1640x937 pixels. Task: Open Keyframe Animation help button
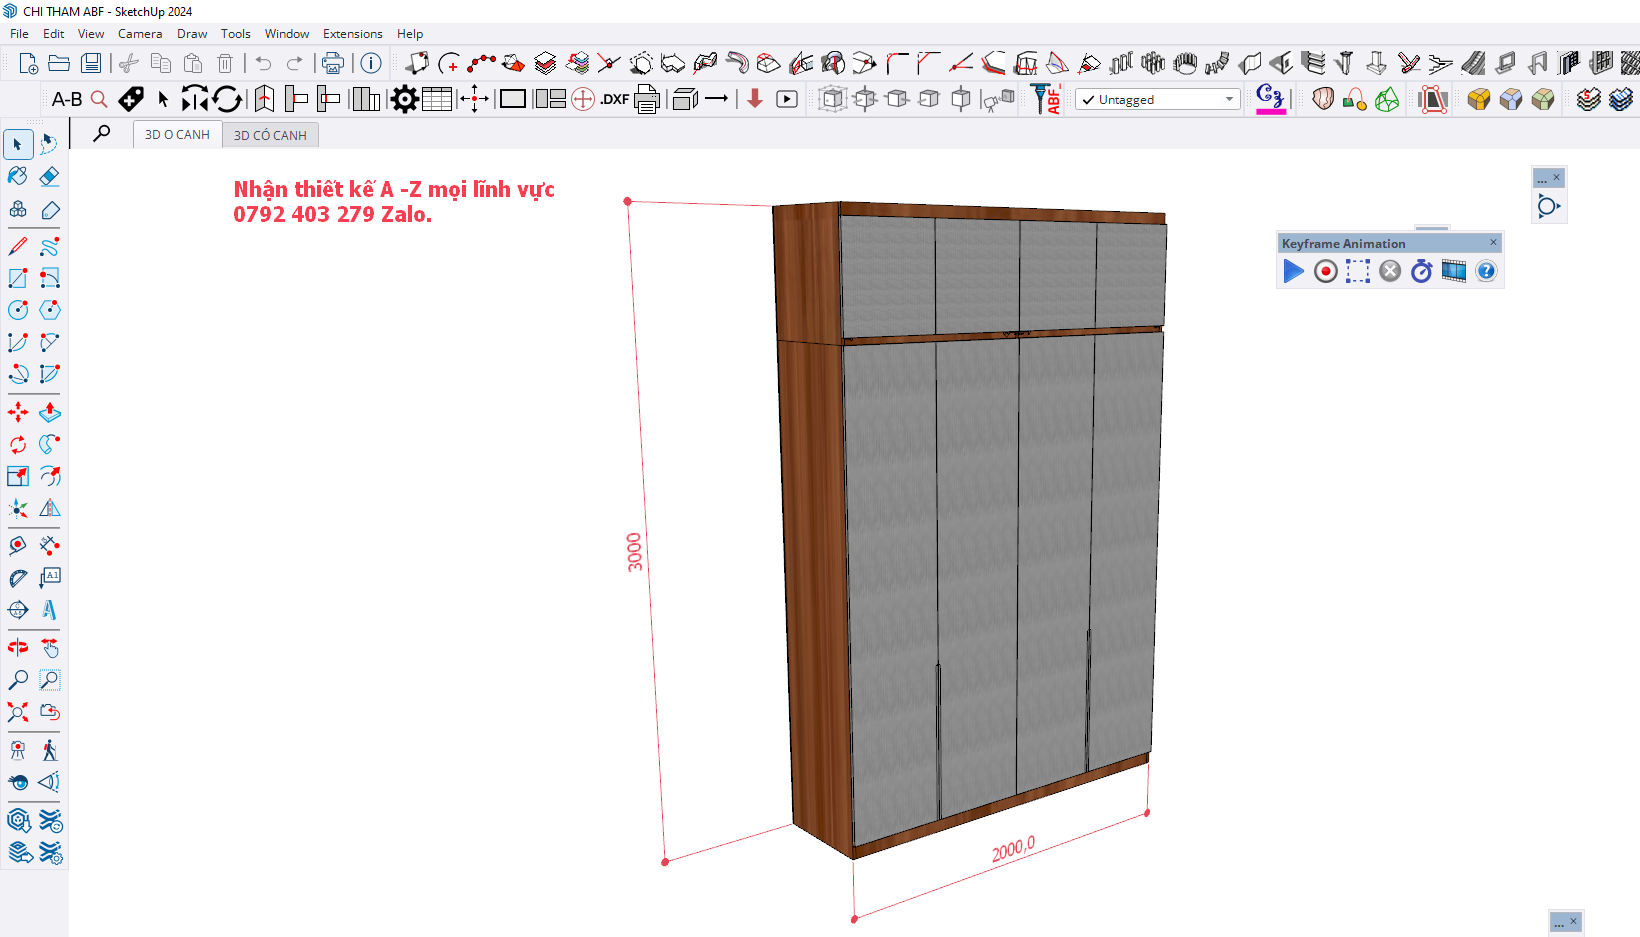pyautogui.click(x=1486, y=271)
